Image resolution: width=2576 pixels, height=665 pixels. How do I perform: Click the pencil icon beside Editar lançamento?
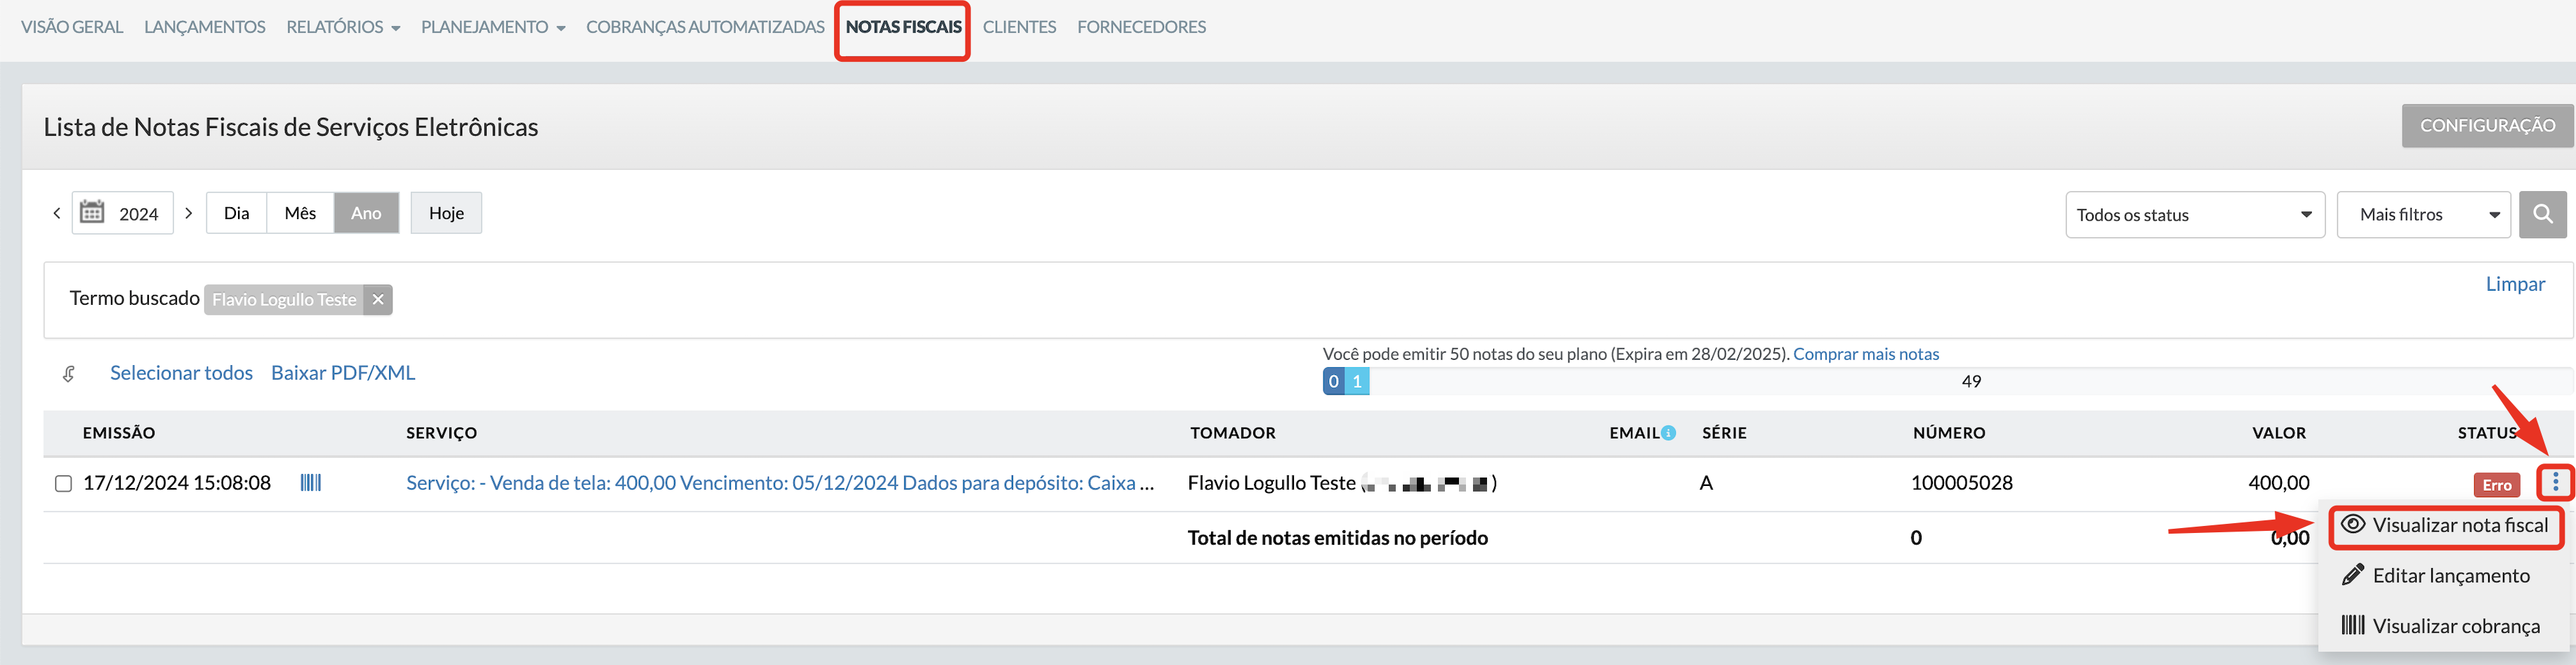click(x=2353, y=575)
